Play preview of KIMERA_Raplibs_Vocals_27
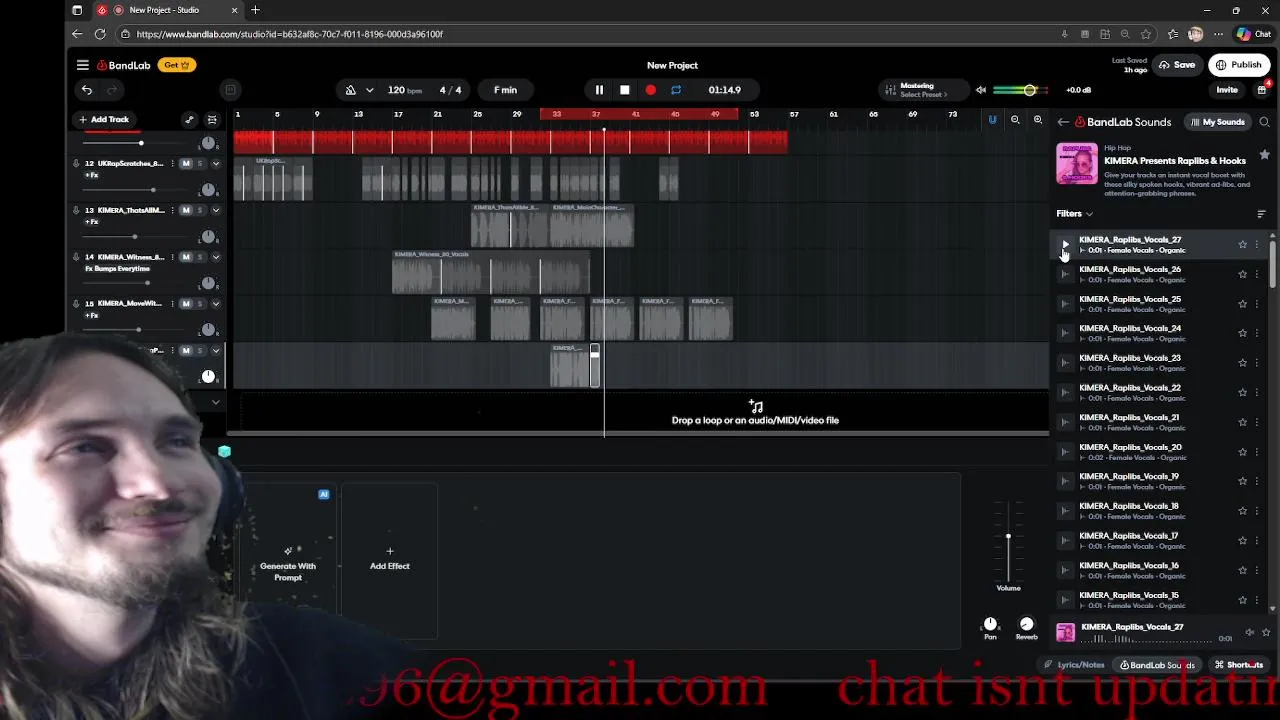This screenshot has width=1280, height=720. (x=1065, y=244)
